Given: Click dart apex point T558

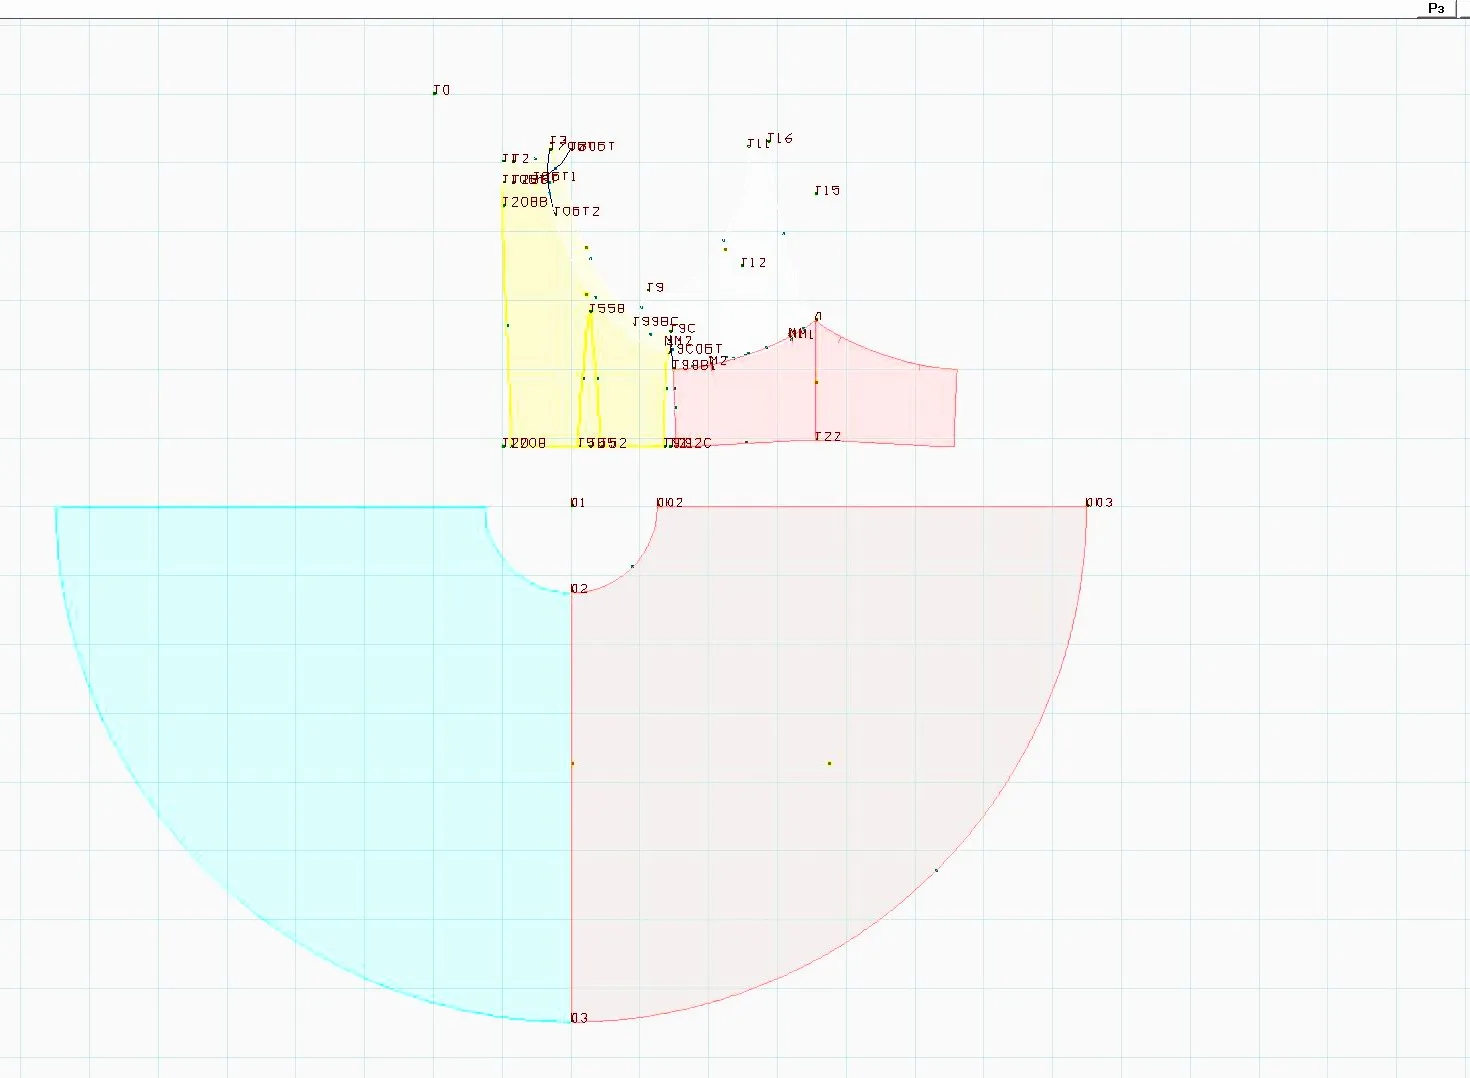Looking at the screenshot, I should 606,308.
